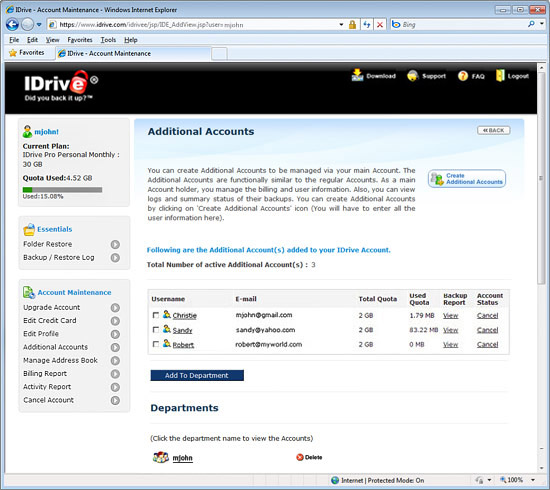
Task: View backup report for Christie
Action: tap(450, 316)
